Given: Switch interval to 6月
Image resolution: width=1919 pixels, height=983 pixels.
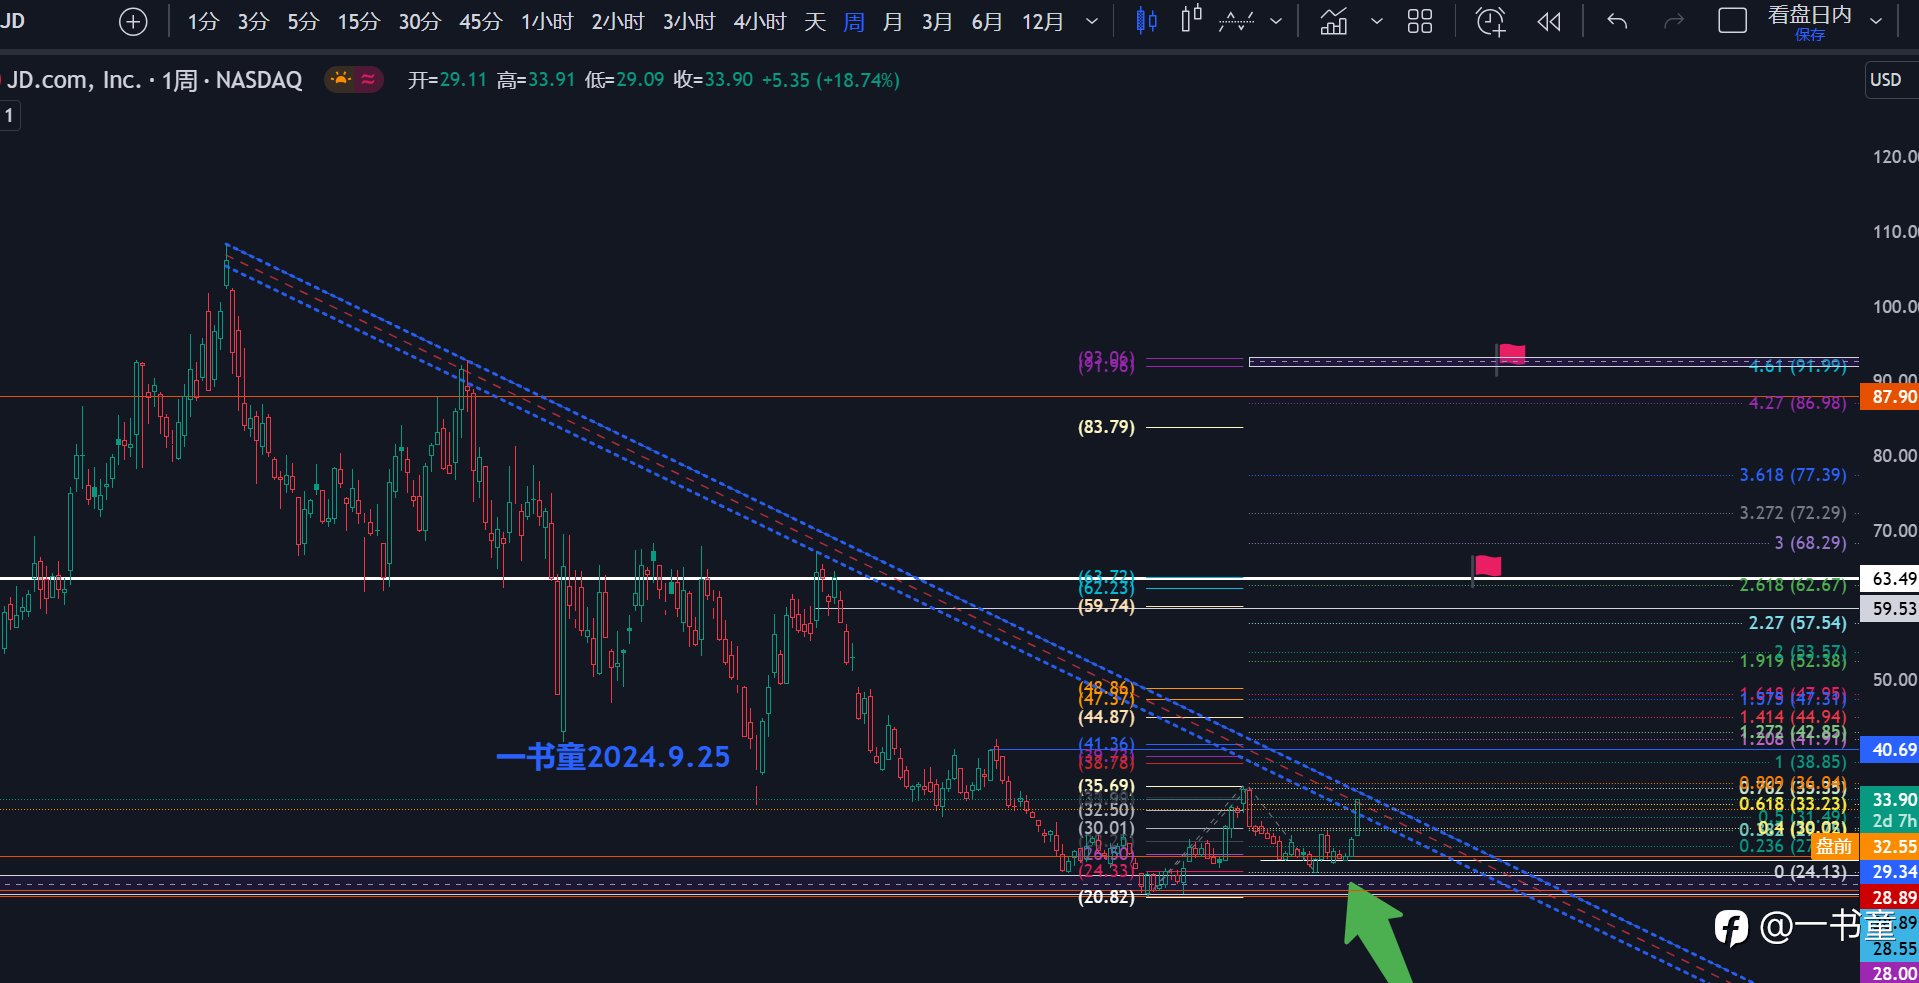Looking at the screenshot, I should click(x=987, y=21).
